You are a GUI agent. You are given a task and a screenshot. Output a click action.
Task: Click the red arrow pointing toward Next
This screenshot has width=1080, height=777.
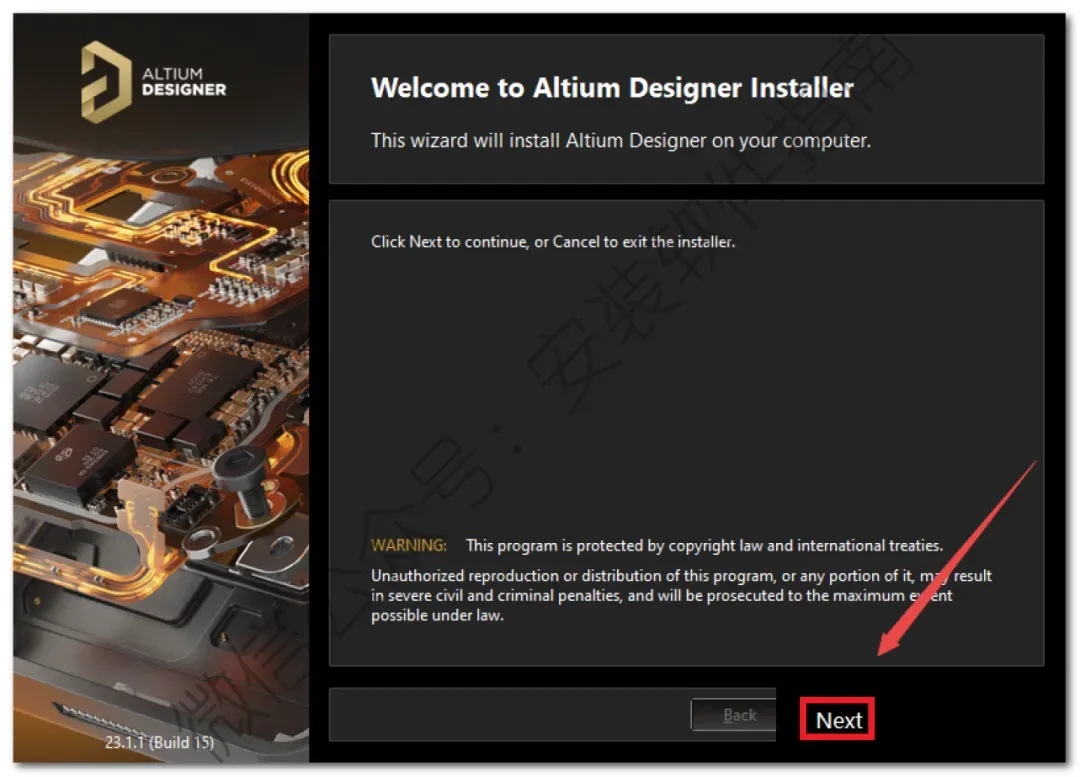pyautogui.click(x=957, y=559)
